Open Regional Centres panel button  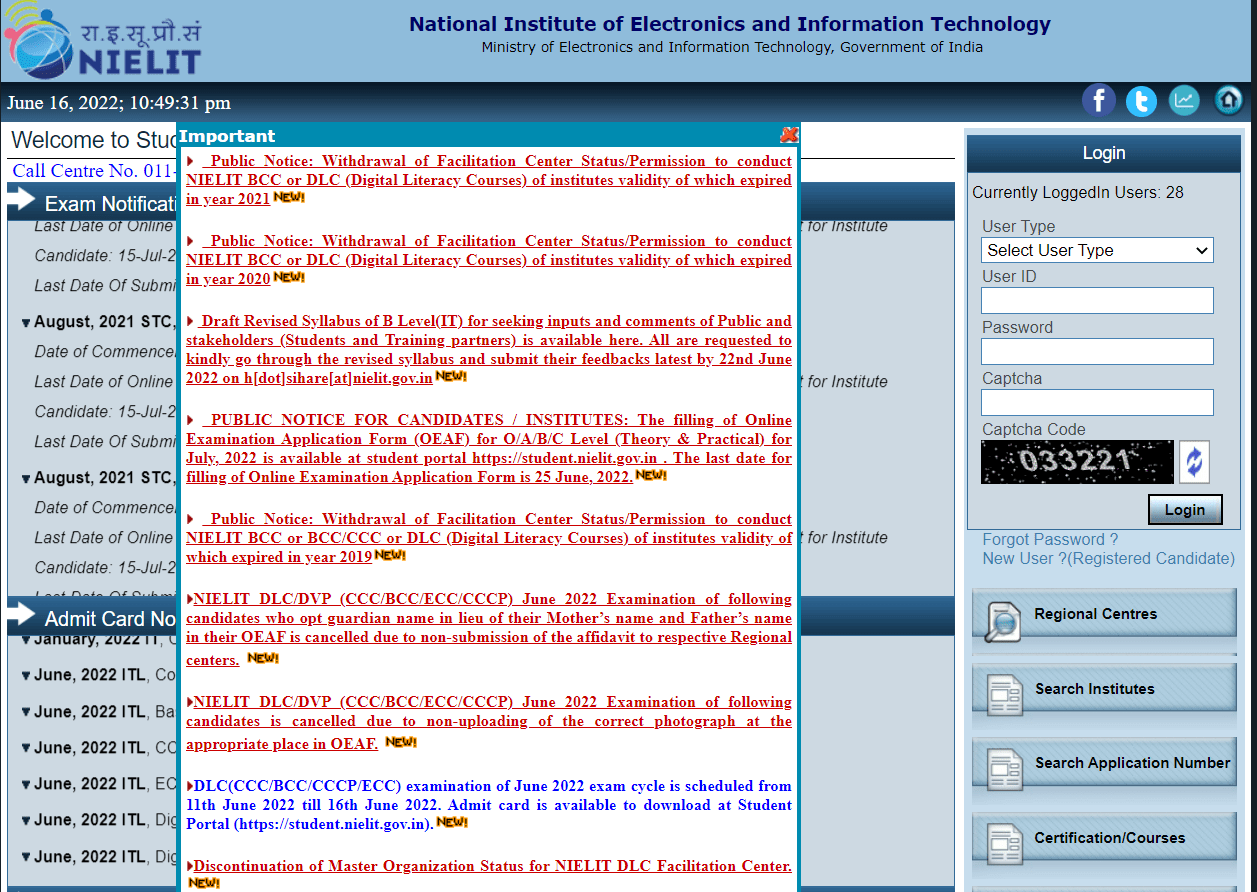(1104, 614)
